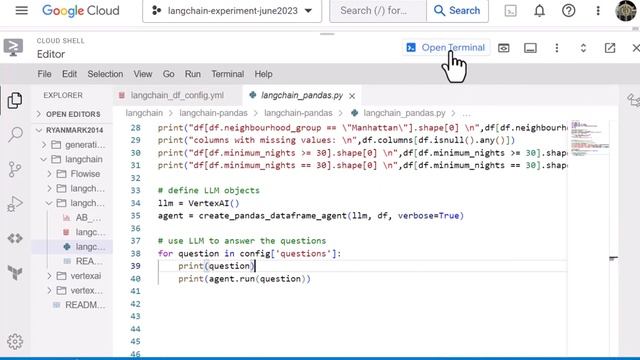Click line number 34 in gutter

pyautogui.click(x=136, y=203)
